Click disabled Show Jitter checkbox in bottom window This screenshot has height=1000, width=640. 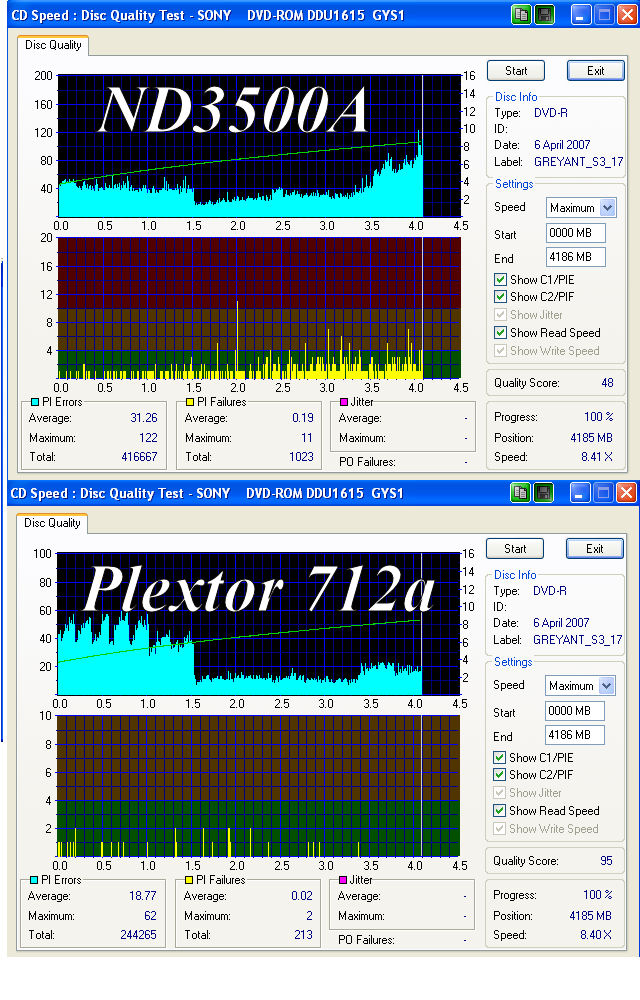click(x=500, y=793)
